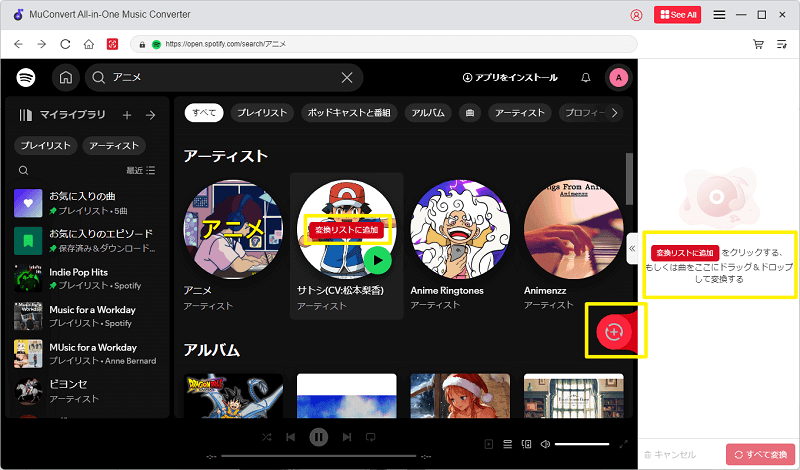Open Indie Pop Hits playlist
Screen dimensions: 800x470
point(87,279)
